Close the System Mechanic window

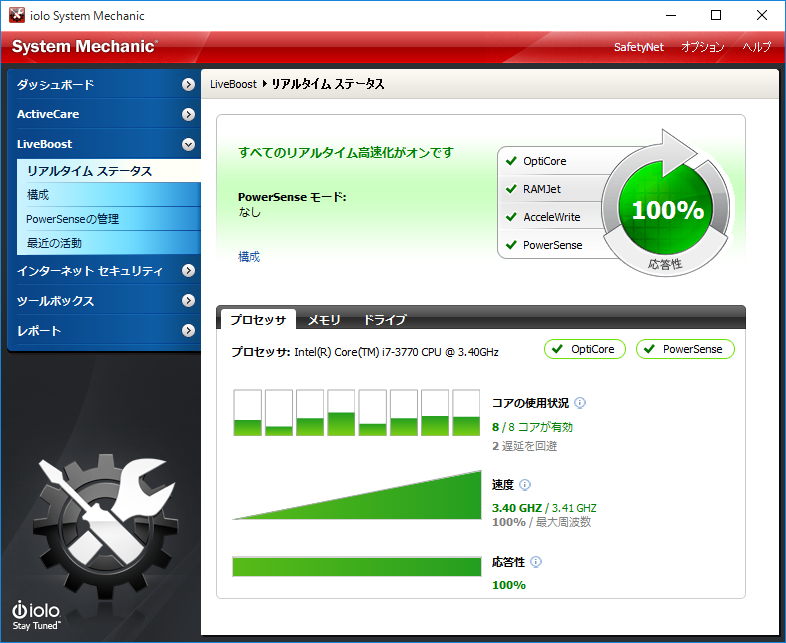coord(762,16)
